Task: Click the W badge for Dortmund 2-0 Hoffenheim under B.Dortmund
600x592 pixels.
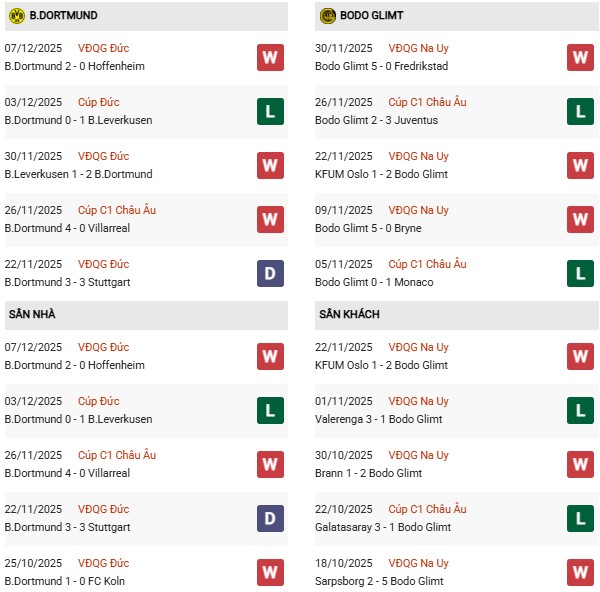Action: (x=270, y=57)
